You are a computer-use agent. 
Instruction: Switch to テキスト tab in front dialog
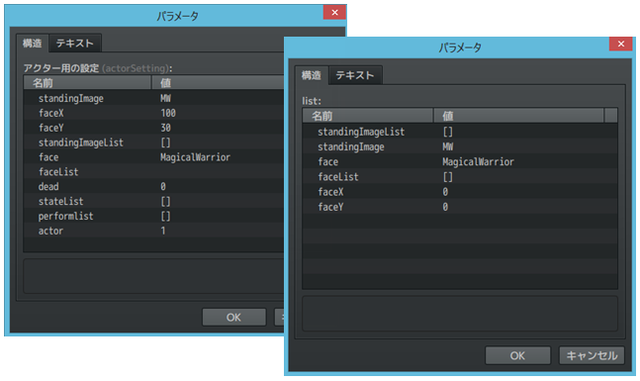click(355, 75)
